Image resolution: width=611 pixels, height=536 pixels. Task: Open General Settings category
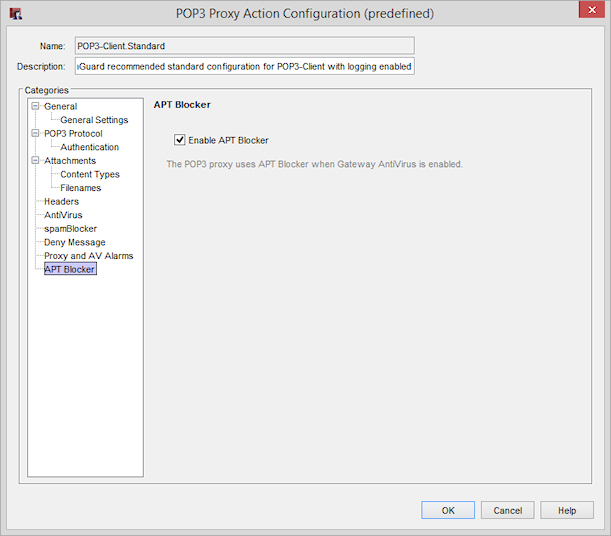(x=94, y=120)
